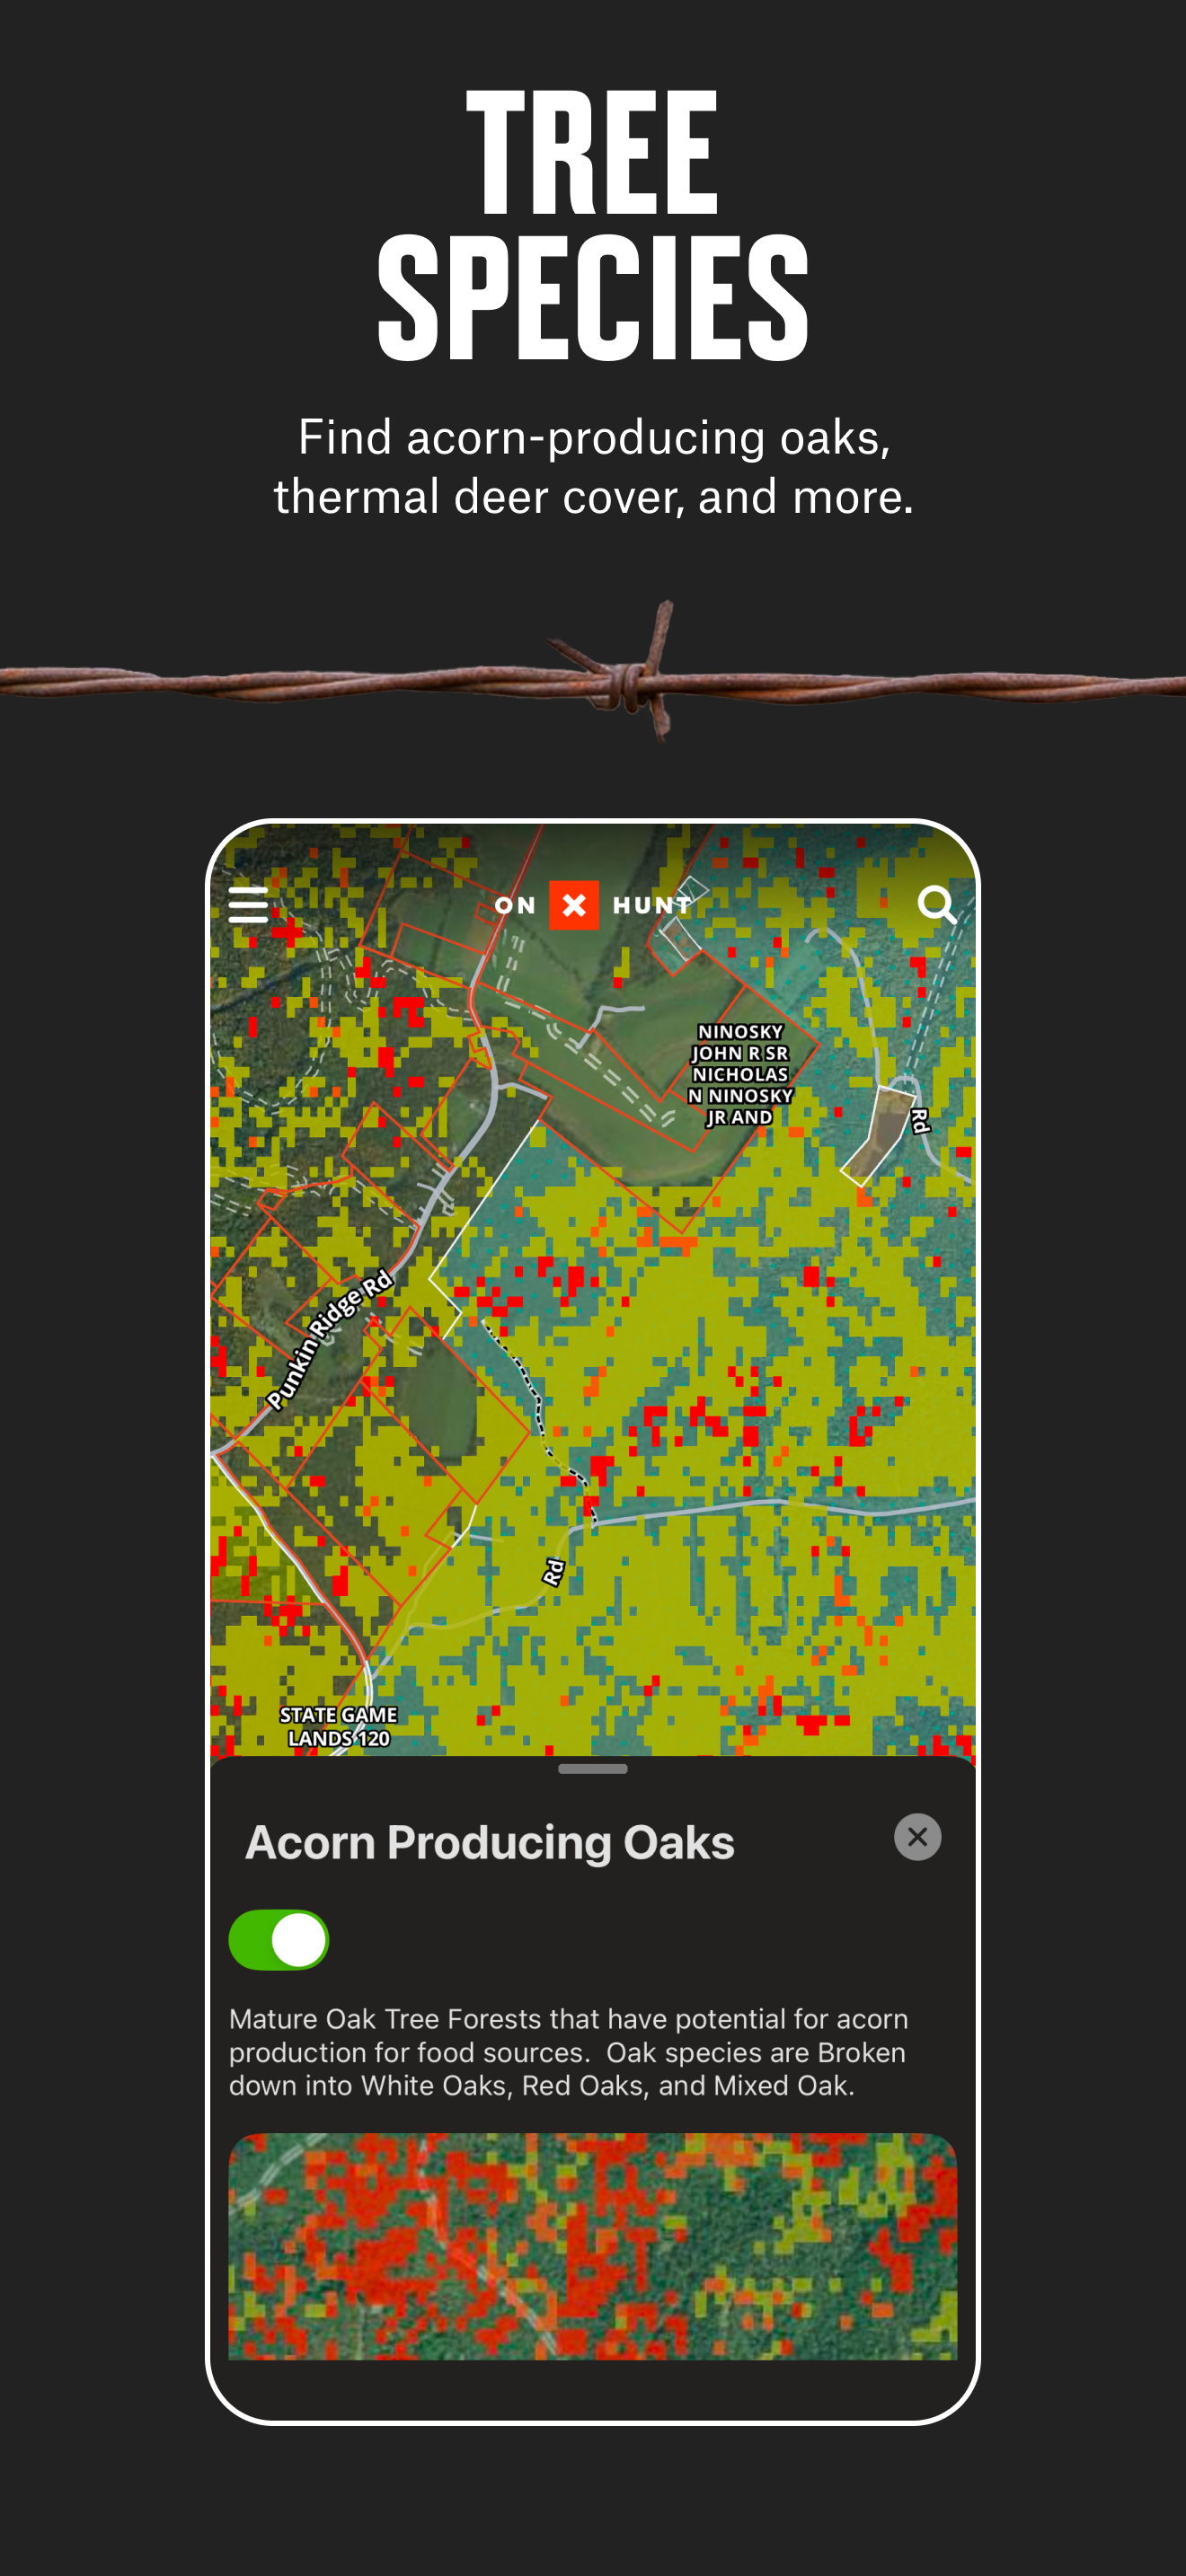
Task: Select the Acorn Producing Oaks title
Action: point(490,1842)
